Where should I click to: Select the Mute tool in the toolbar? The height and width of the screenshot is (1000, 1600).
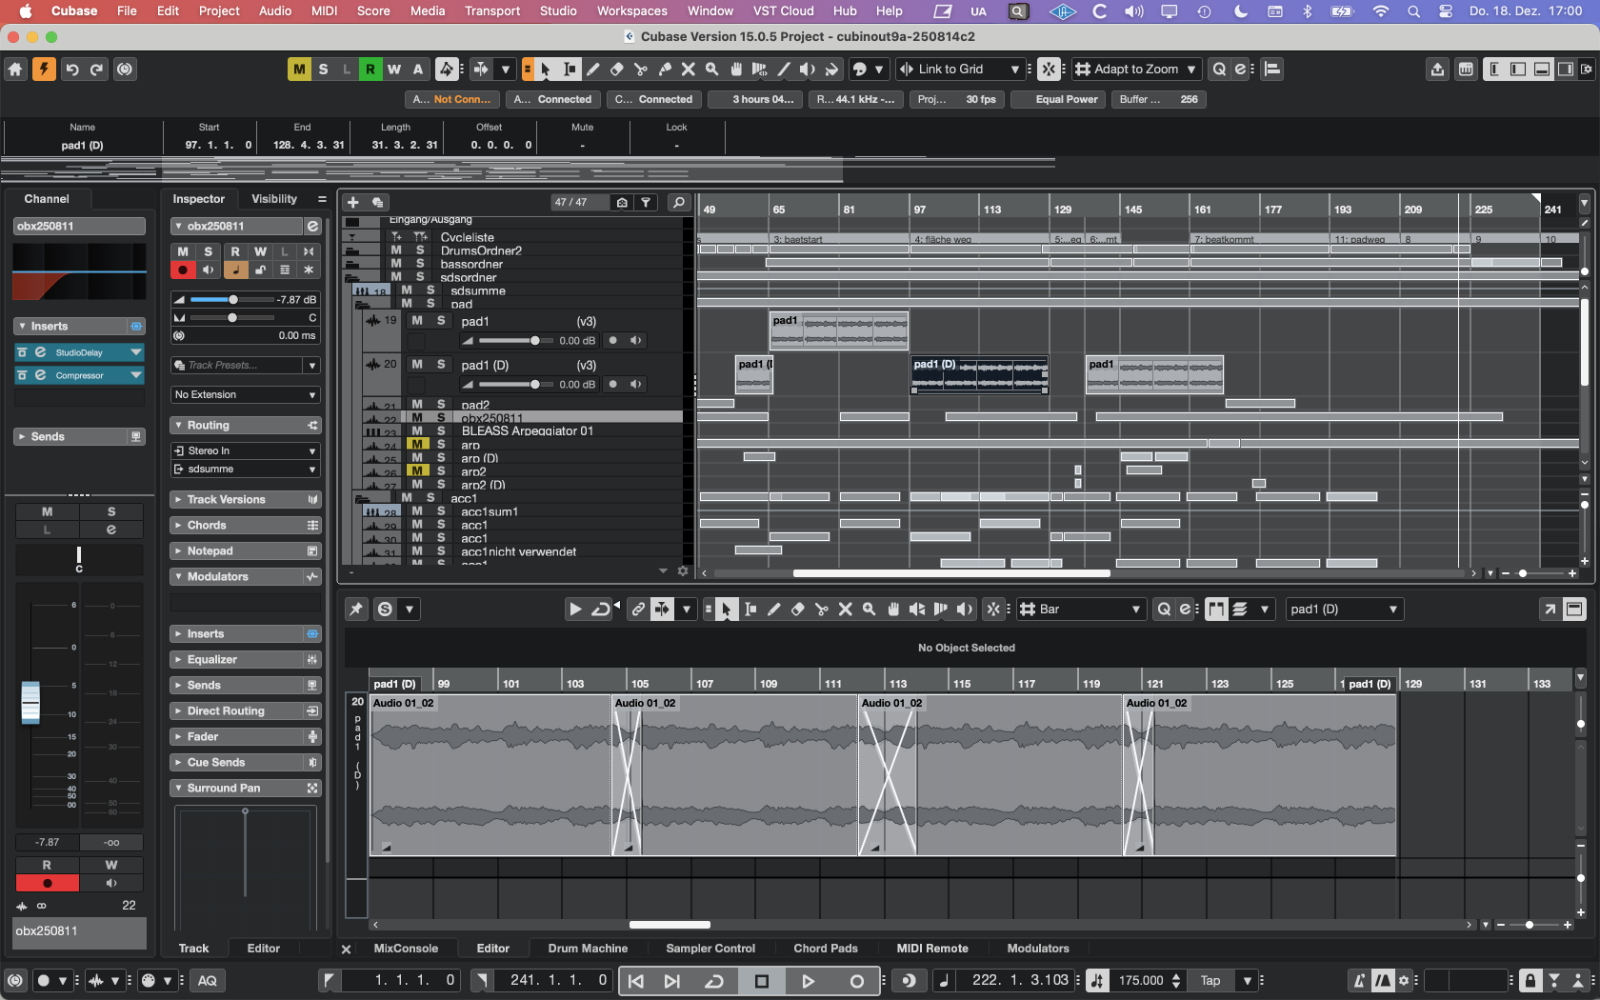[687, 69]
